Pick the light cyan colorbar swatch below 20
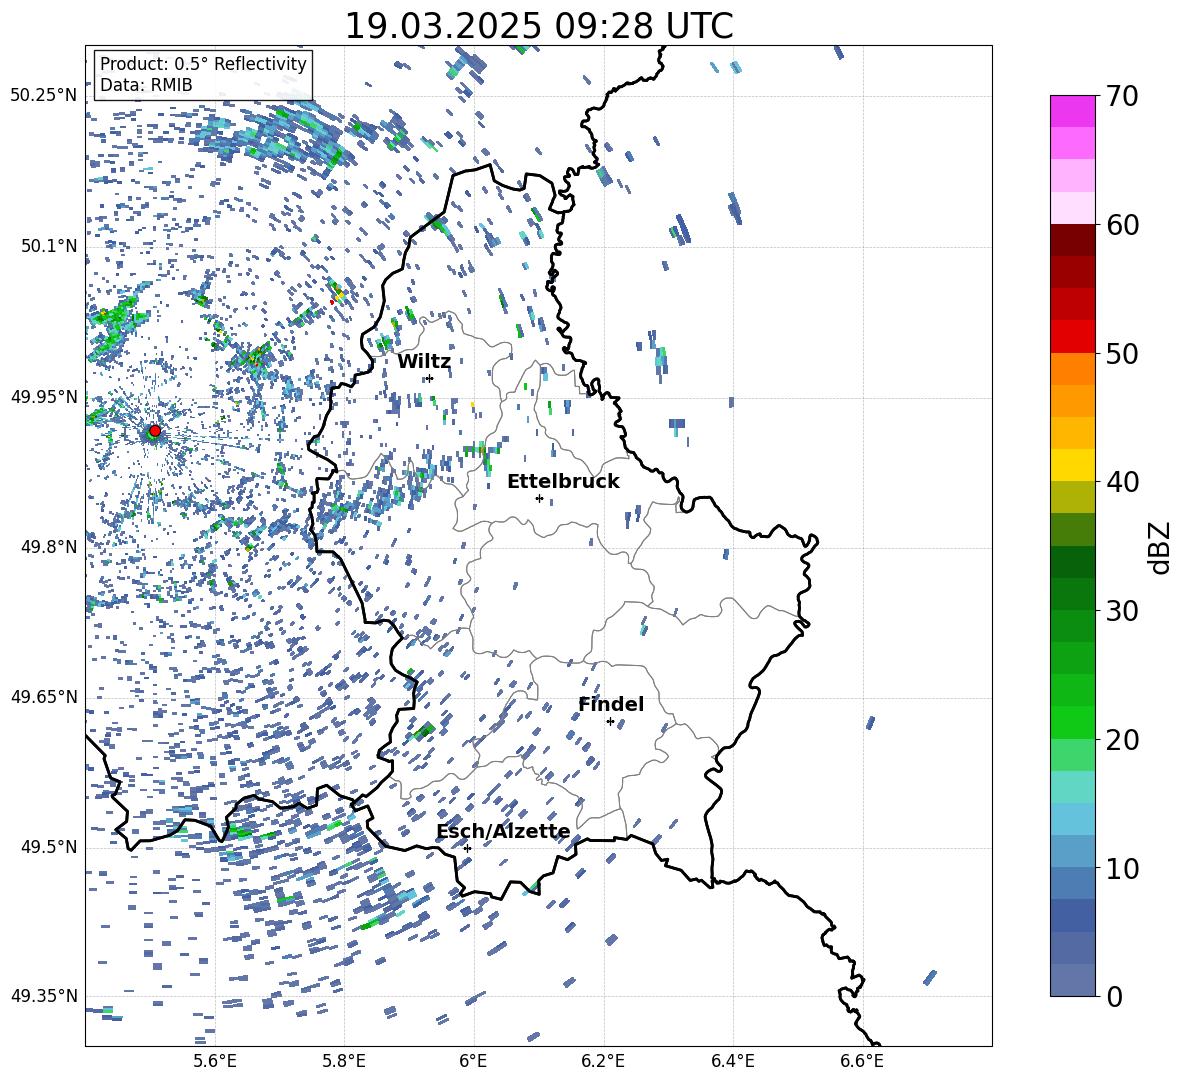The width and height of the screenshot is (1184, 1081). 1073,787
